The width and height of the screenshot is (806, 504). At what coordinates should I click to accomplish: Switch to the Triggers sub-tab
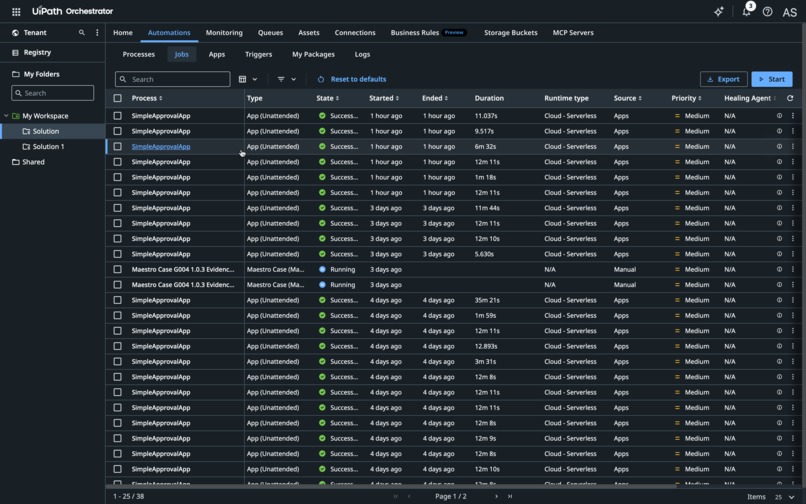pos(259,54)
